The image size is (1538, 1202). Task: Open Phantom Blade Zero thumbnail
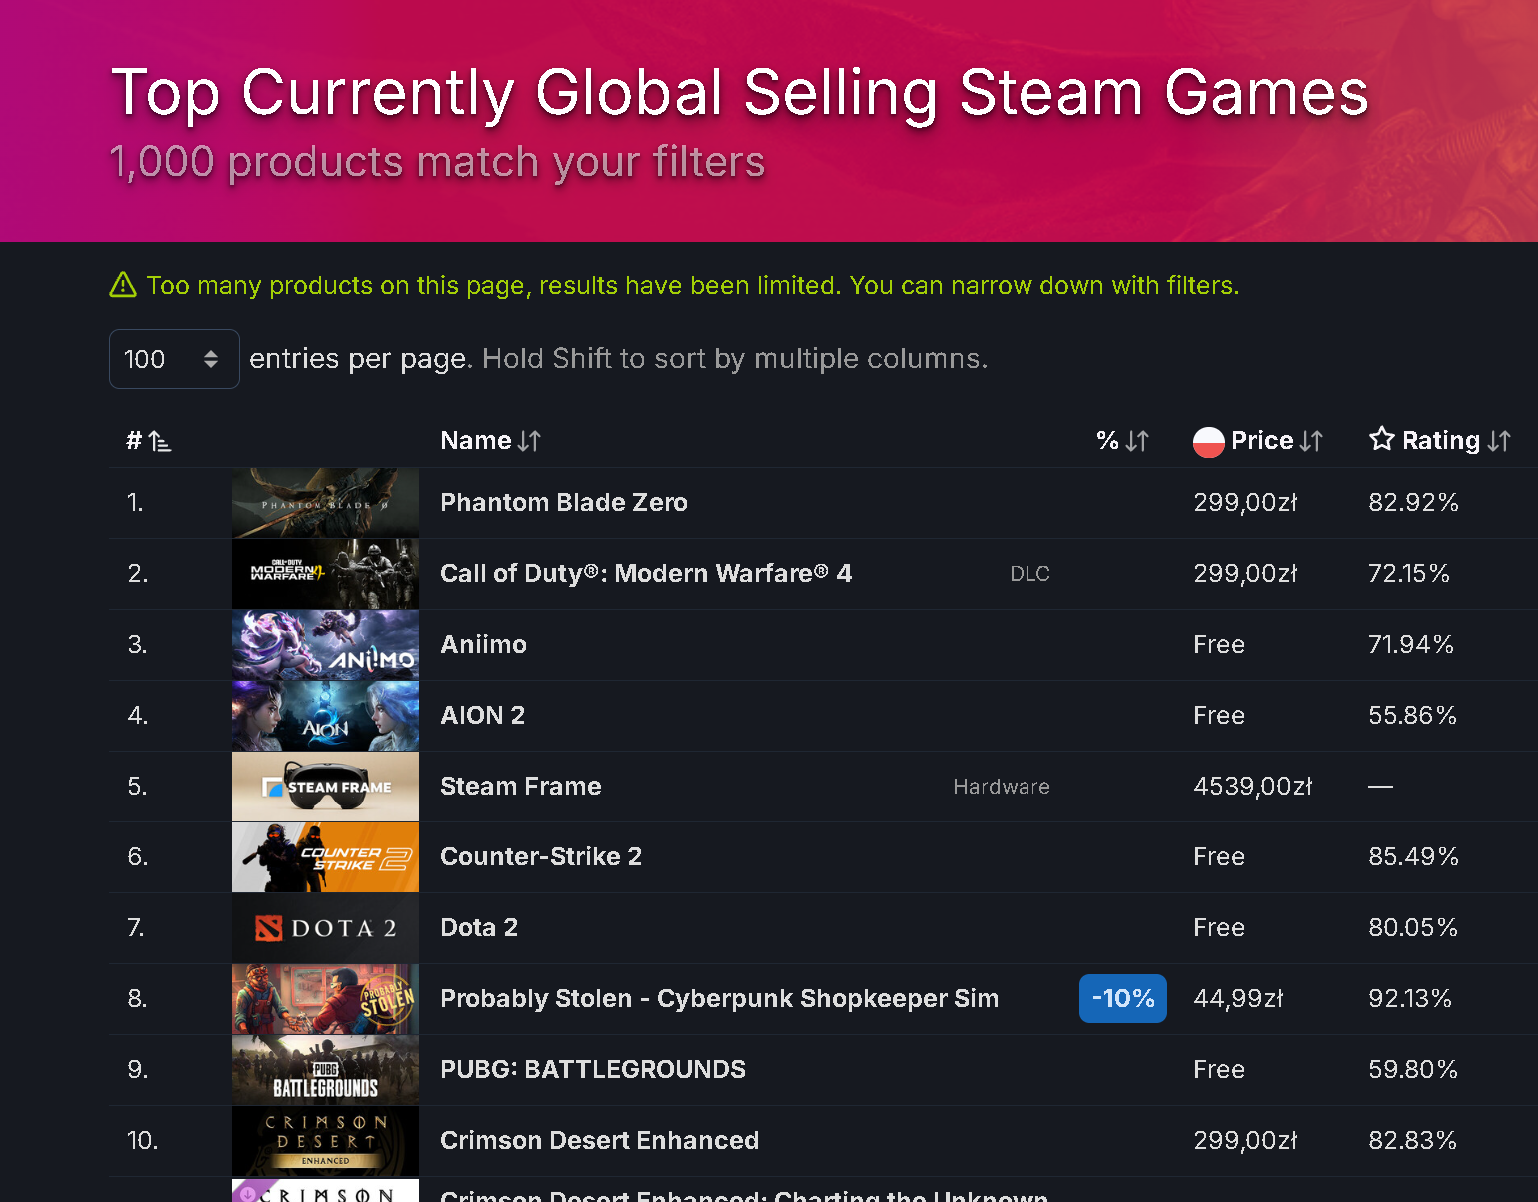coord(325,503)
